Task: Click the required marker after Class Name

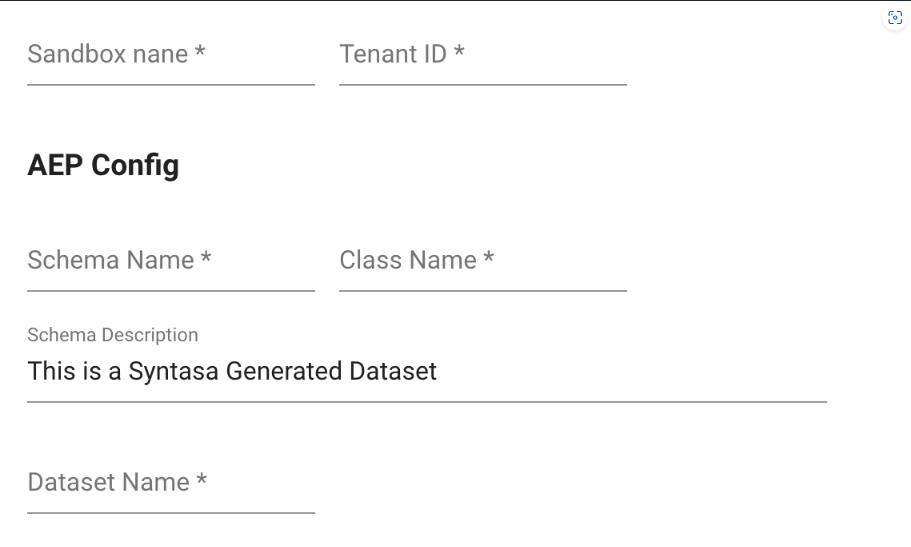Action: (489, 259)
